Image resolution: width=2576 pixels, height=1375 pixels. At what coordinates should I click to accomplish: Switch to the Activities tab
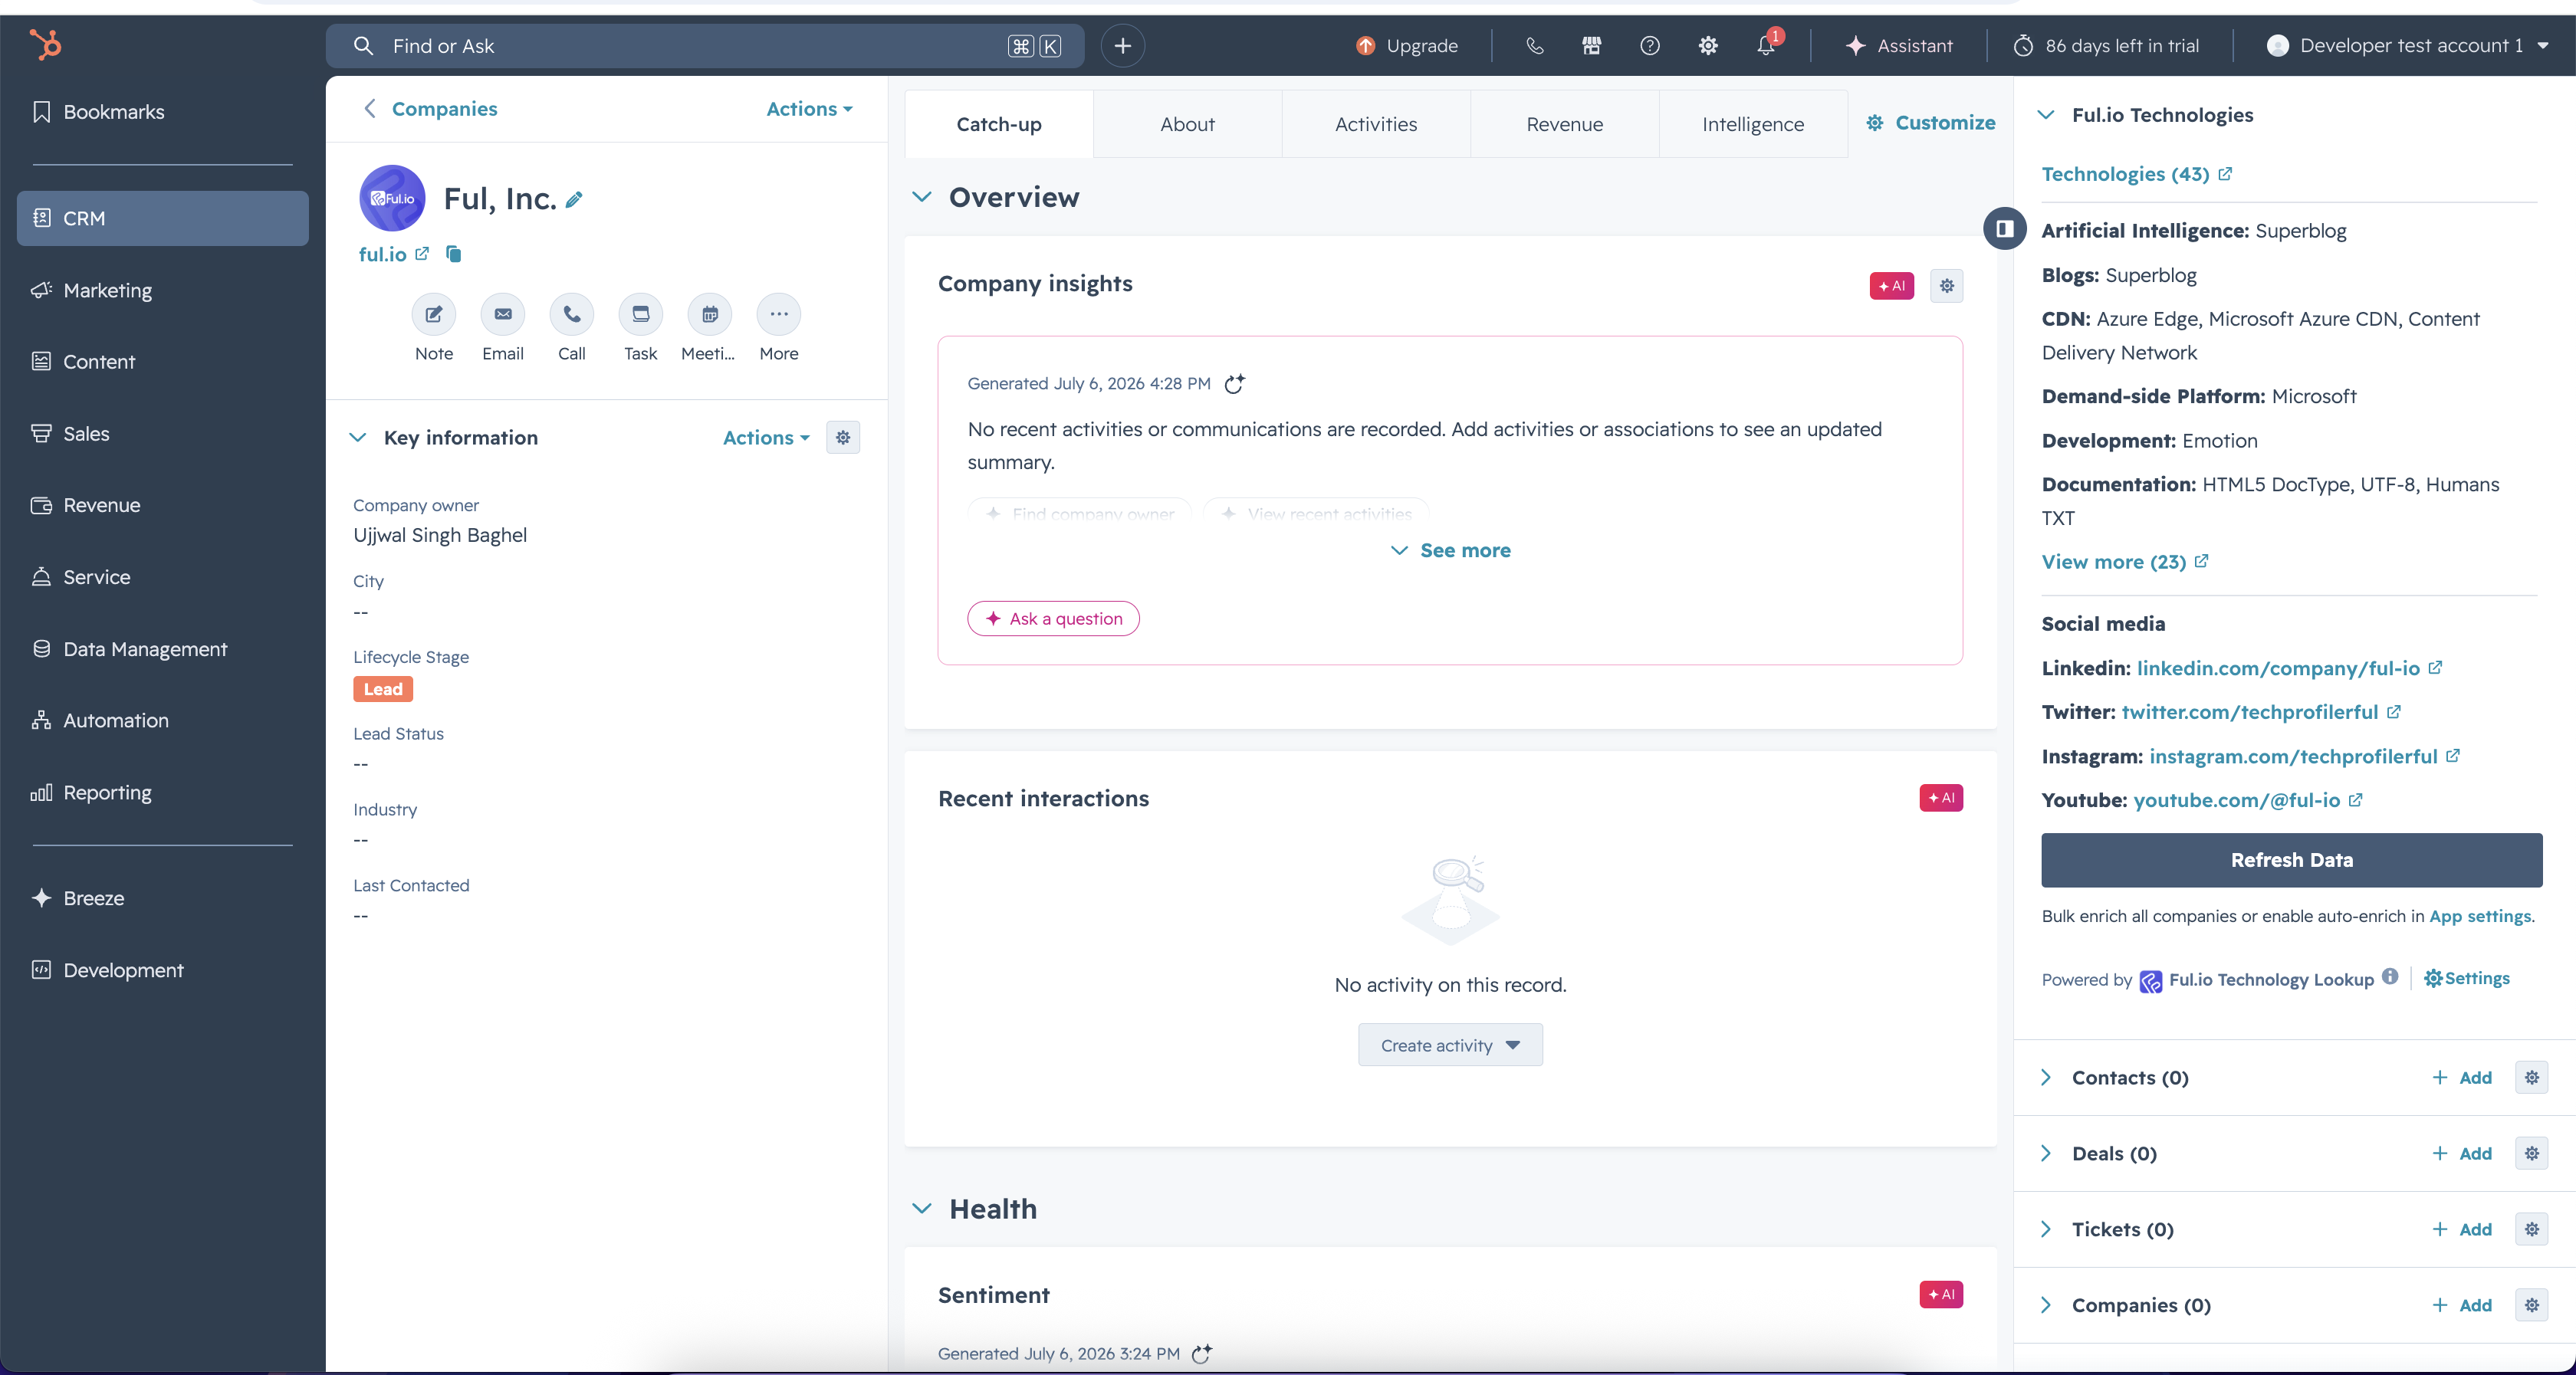click(x=1376, y=124)
